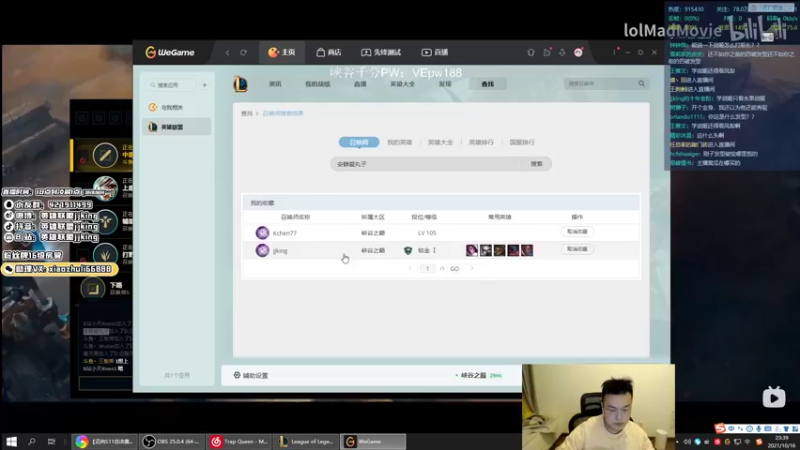Select the 英雄大全 sub-tab

[440, 142]
